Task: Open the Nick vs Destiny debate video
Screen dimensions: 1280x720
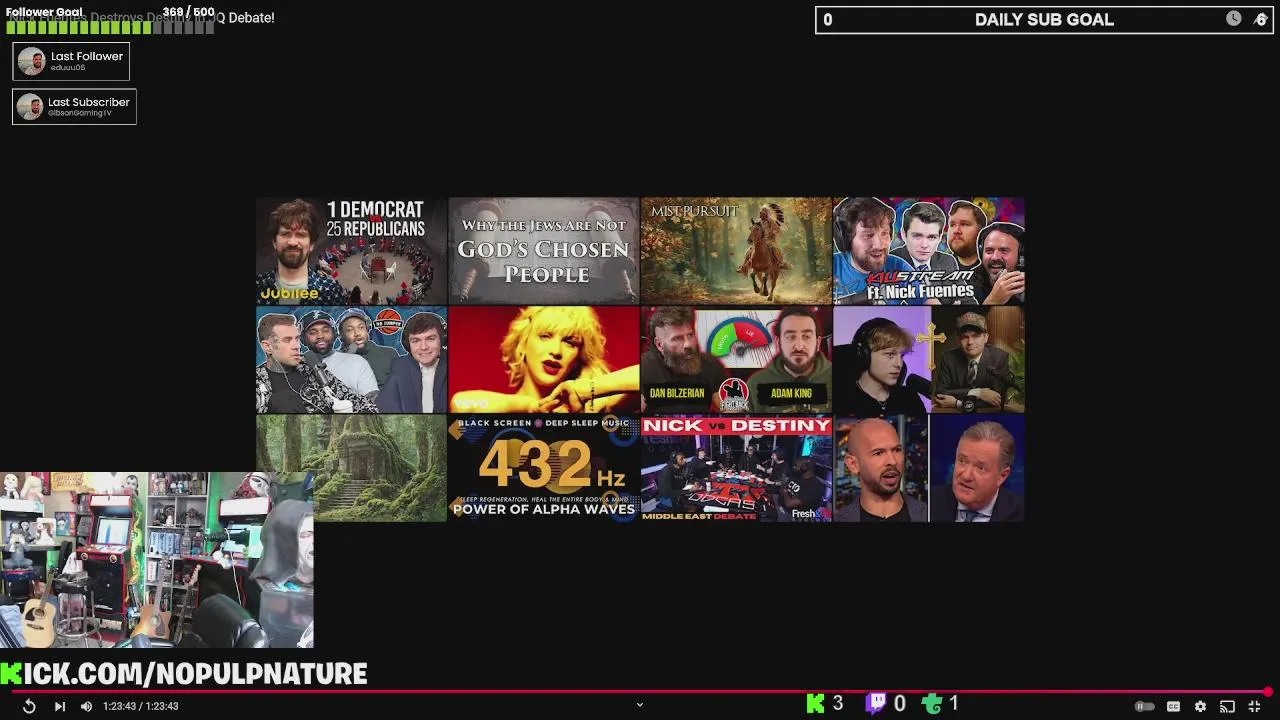Action: pyautogui.click(x=736, y=468)
